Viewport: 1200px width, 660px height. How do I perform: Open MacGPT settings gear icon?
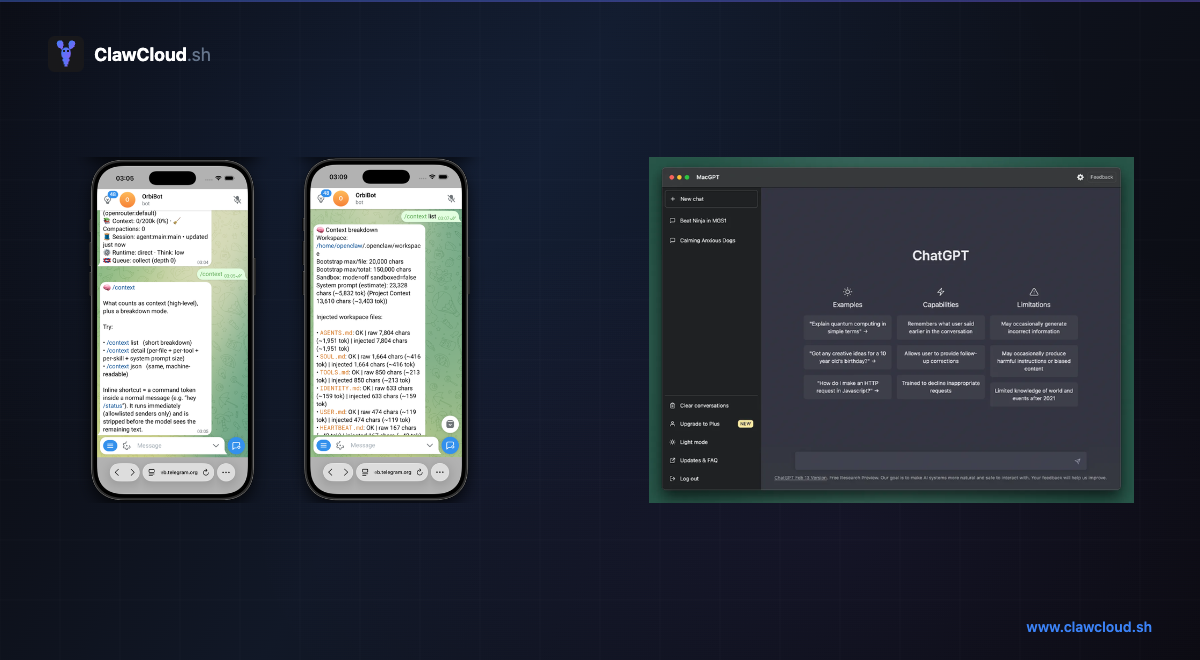1080,177
